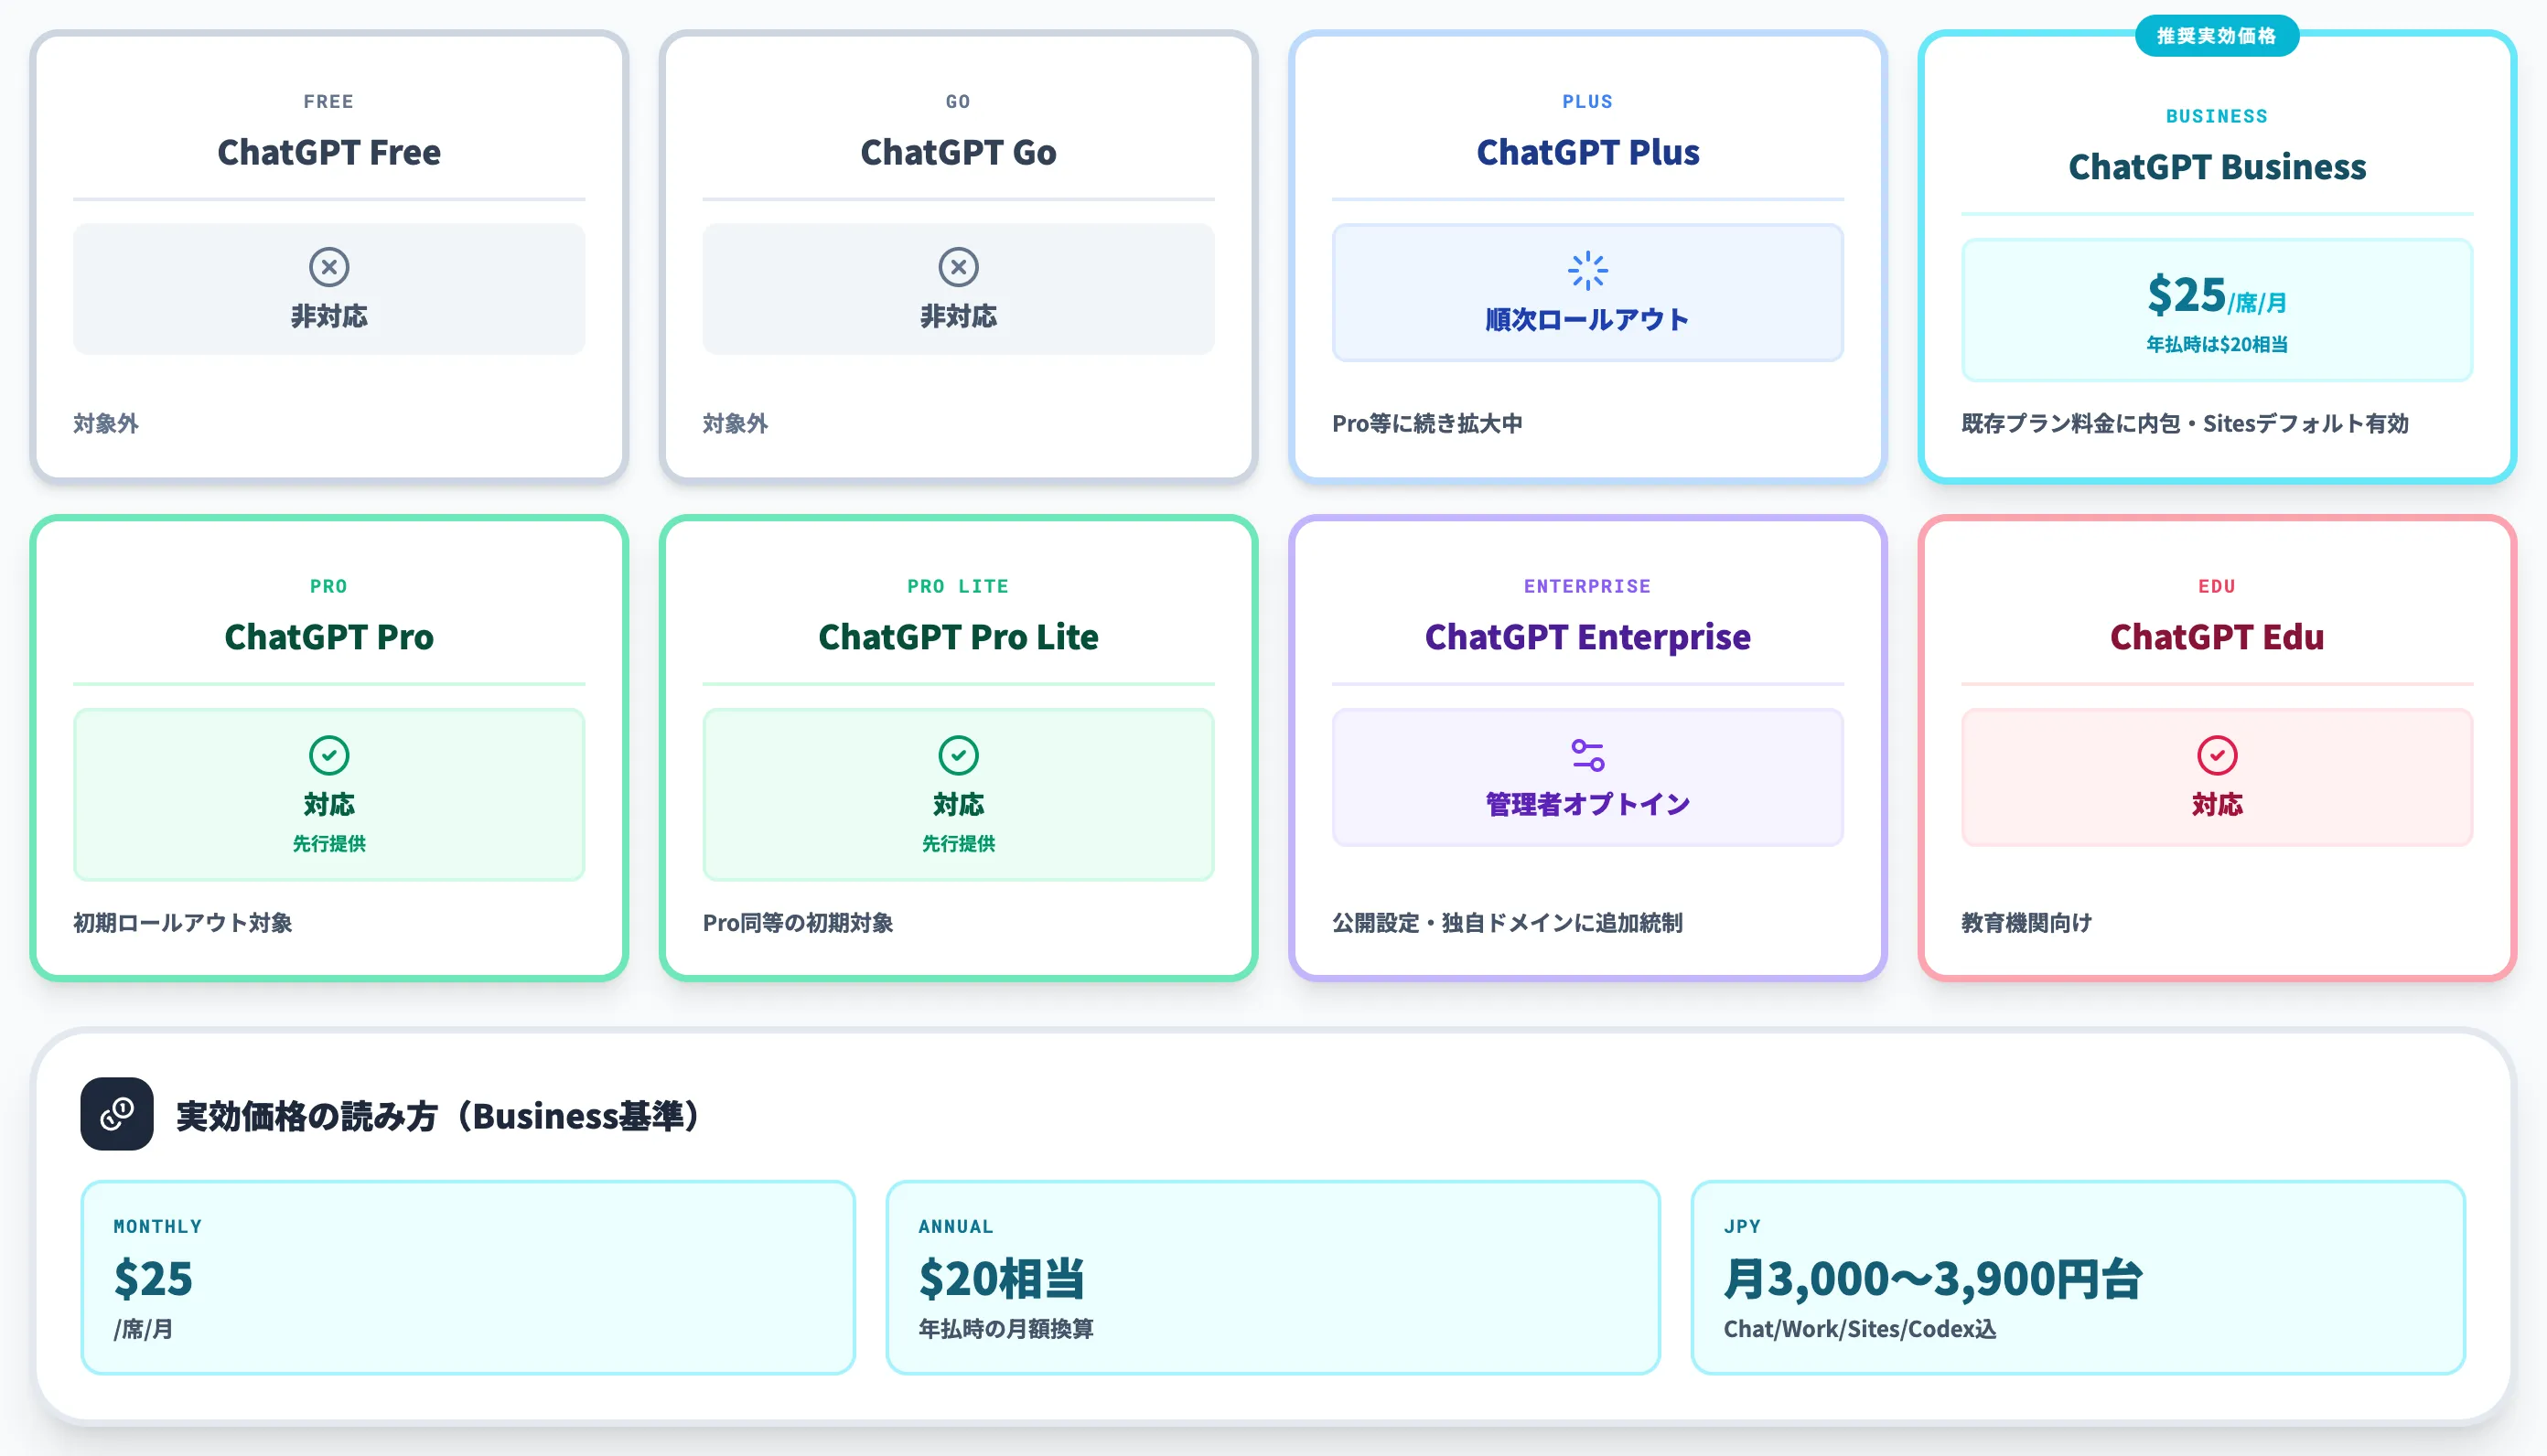
Task: Click 先行提供 under the Pro card status
Action: 329,843
